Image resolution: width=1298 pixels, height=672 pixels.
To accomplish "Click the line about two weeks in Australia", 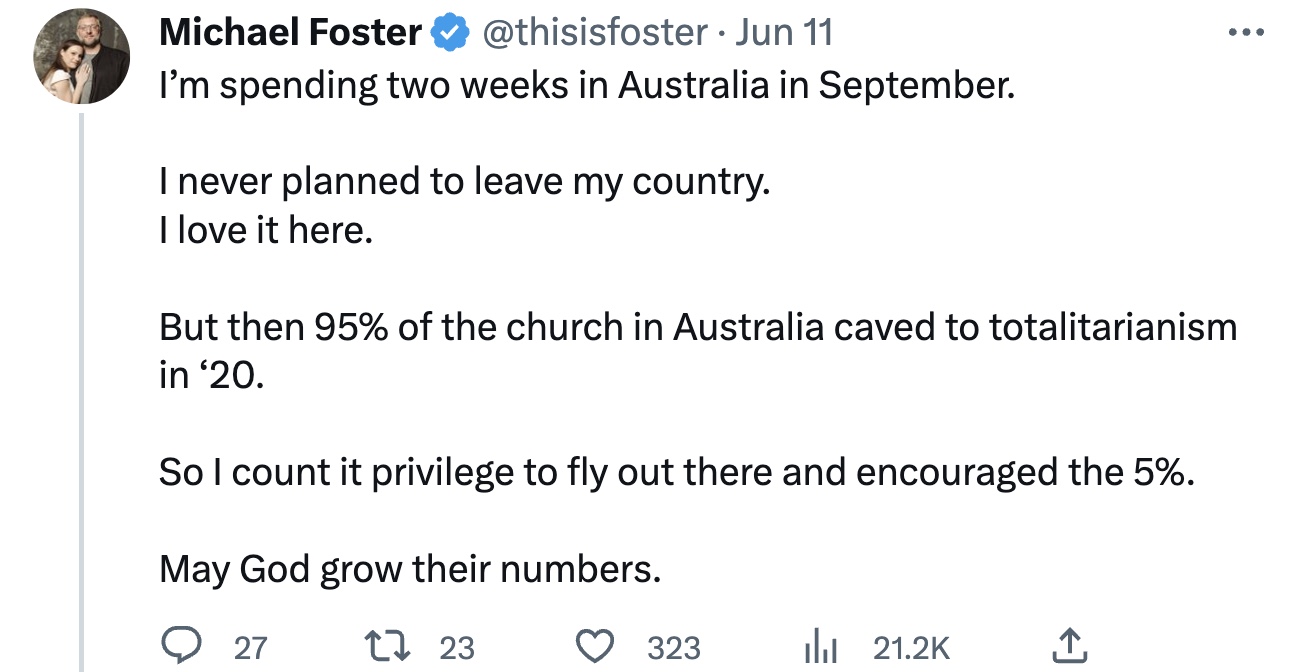I will [586, 87].
